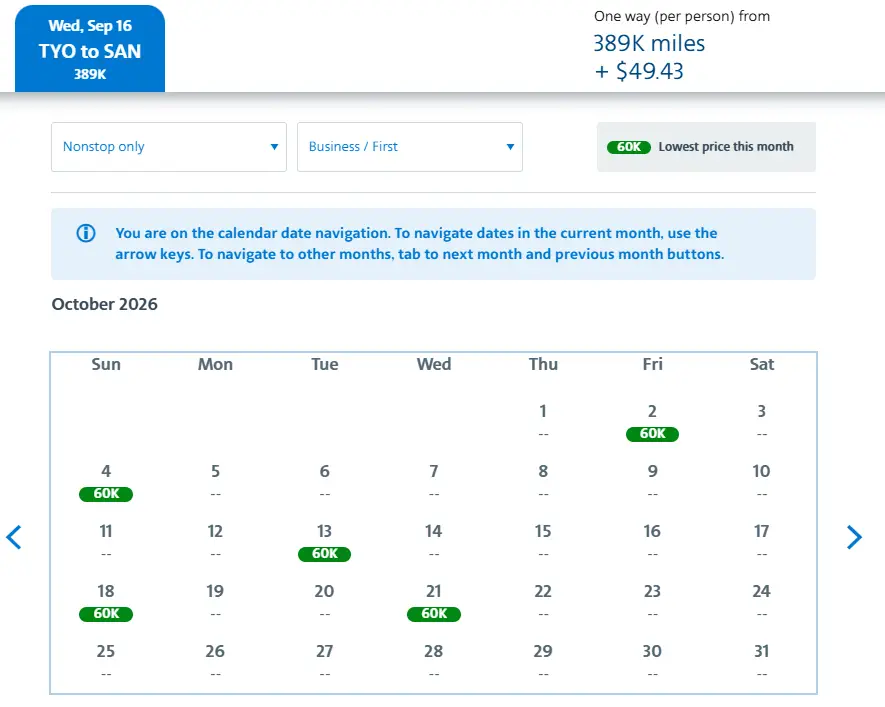Image resolution: width=885 pixels, height=707 pixels.
Task: Choose Wednesday October 21 at 60K
Action: tap(433, 602)
